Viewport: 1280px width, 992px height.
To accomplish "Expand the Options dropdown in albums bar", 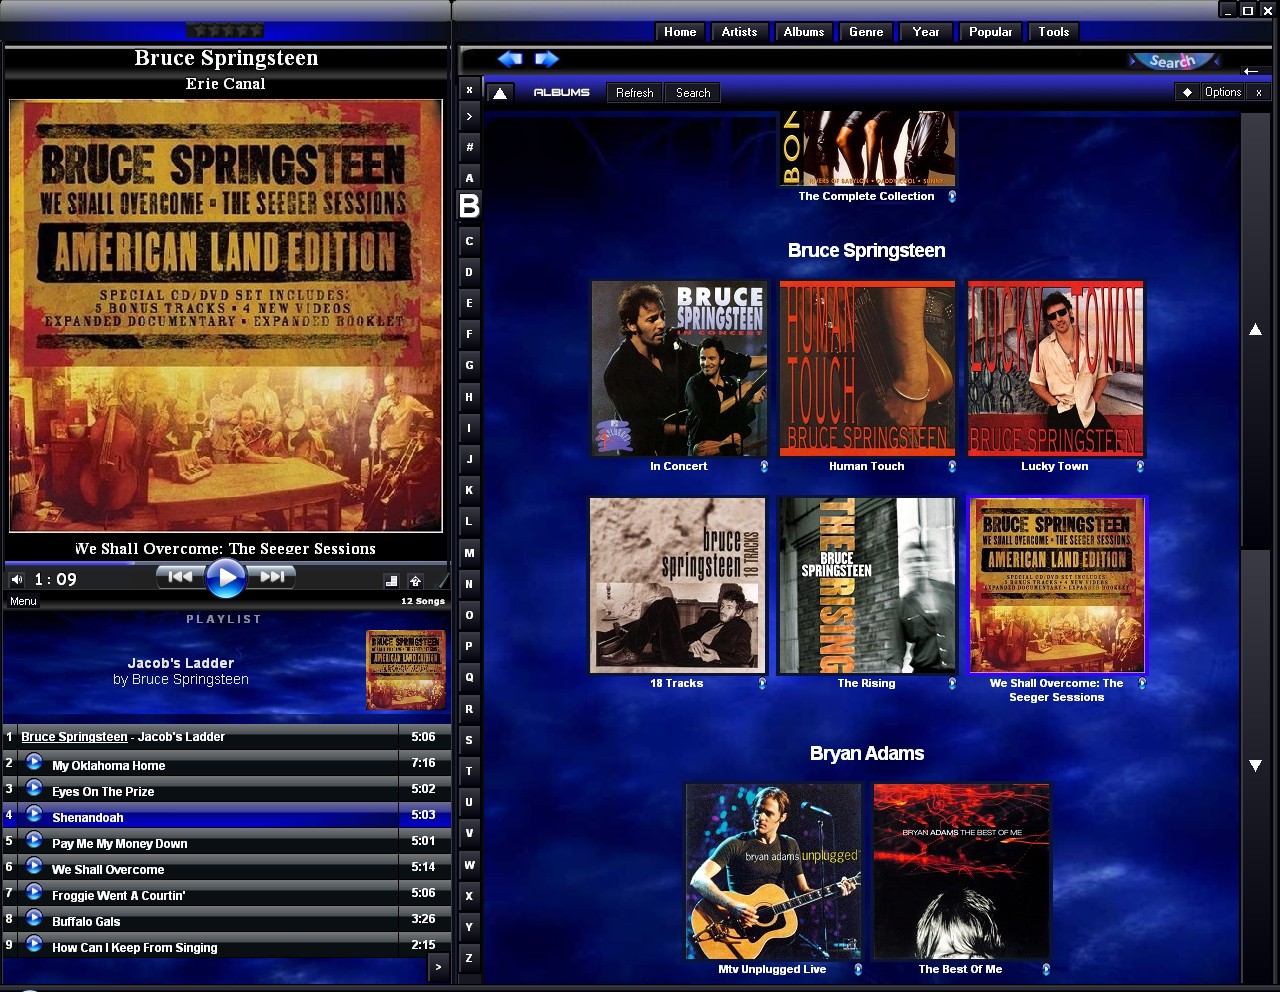I will pos(1222,92).
